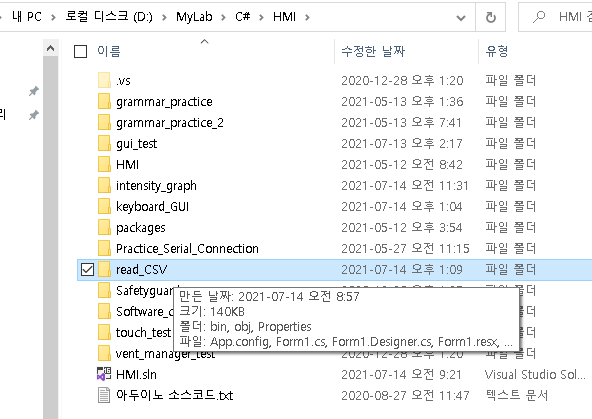Click the Safetyguard folder icon

pos(104,291)
